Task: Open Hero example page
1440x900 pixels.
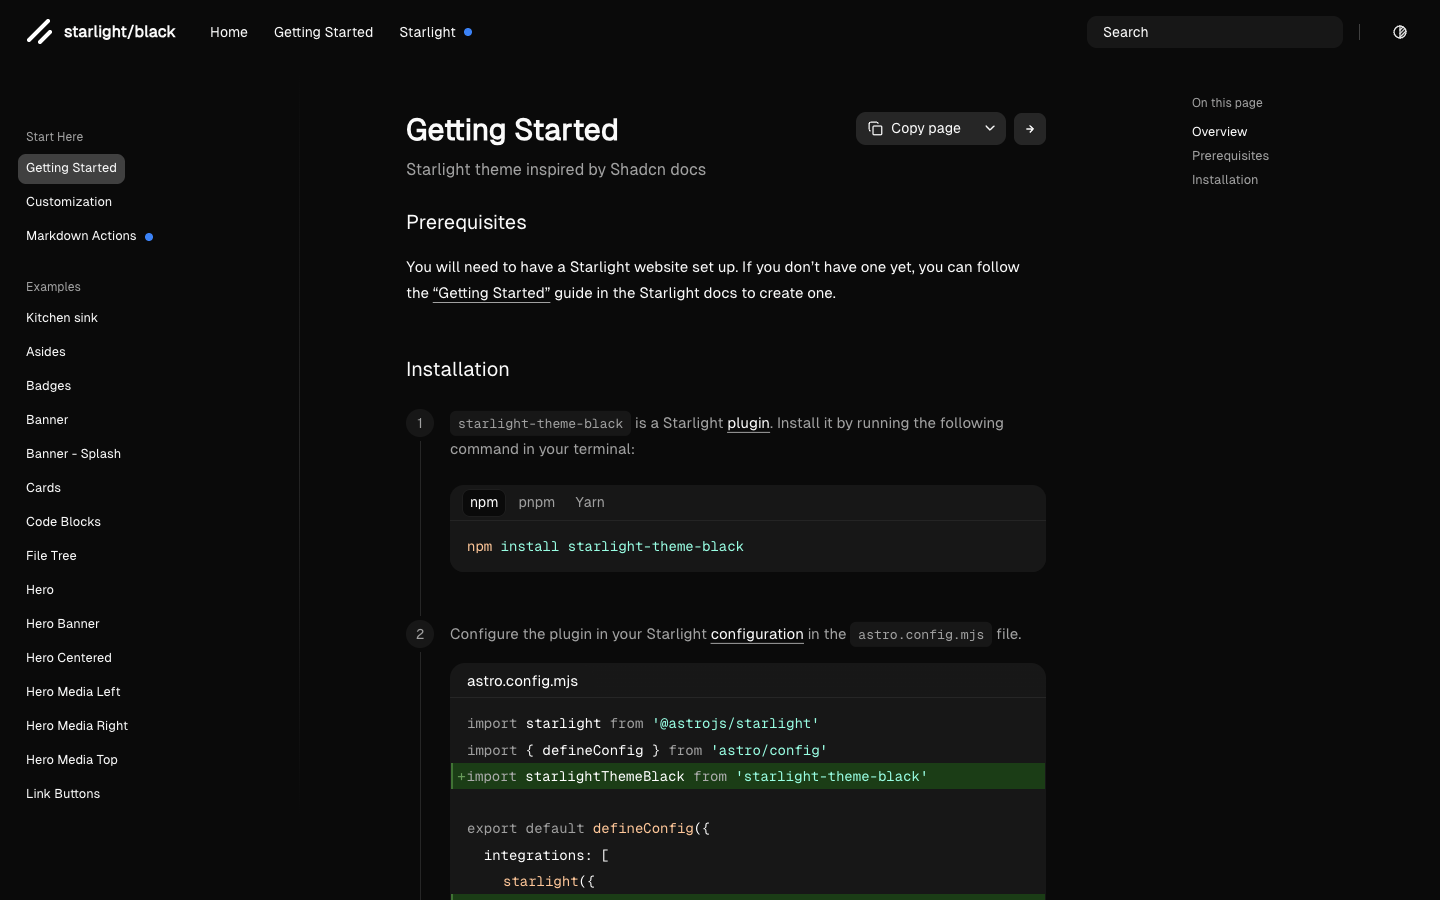Action: [40, 590]
